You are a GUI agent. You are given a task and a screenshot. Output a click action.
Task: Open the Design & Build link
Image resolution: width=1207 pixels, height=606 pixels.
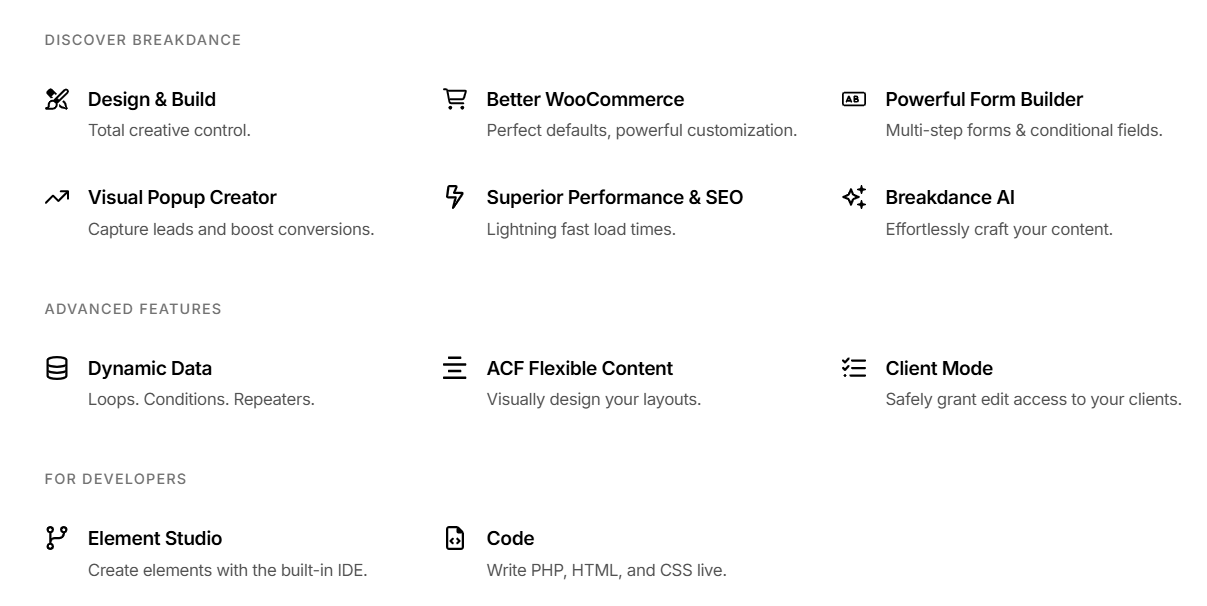click(152, 99)
